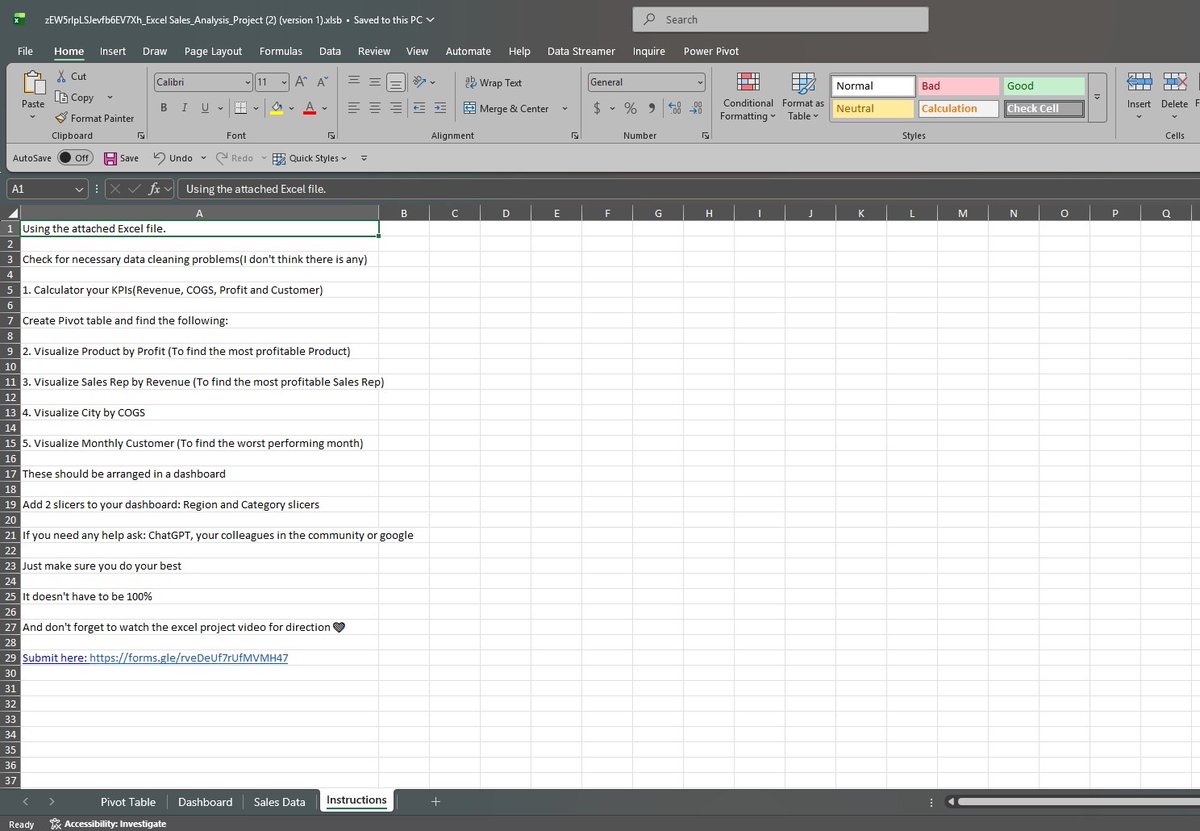Align cell text to the left
The width and height of the screenshot is (1200, 831).
point(355,108)
